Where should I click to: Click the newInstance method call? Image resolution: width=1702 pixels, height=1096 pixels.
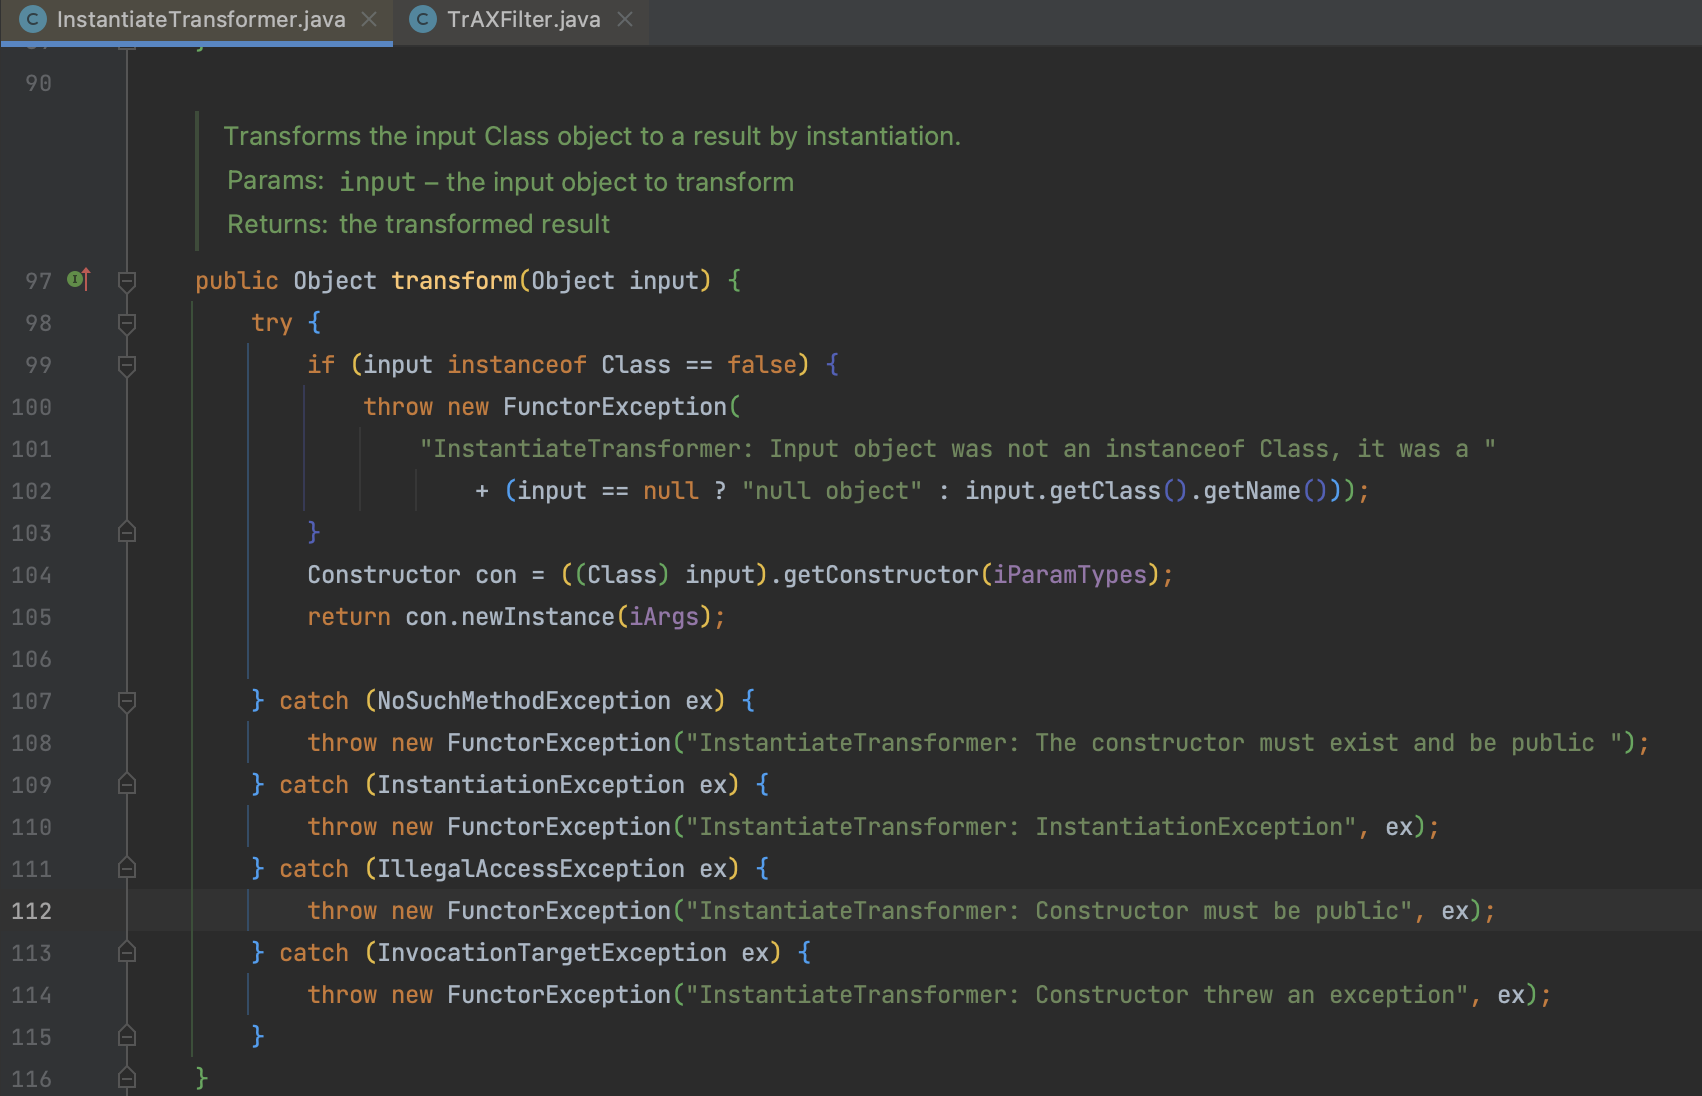(x=538, y=617)
